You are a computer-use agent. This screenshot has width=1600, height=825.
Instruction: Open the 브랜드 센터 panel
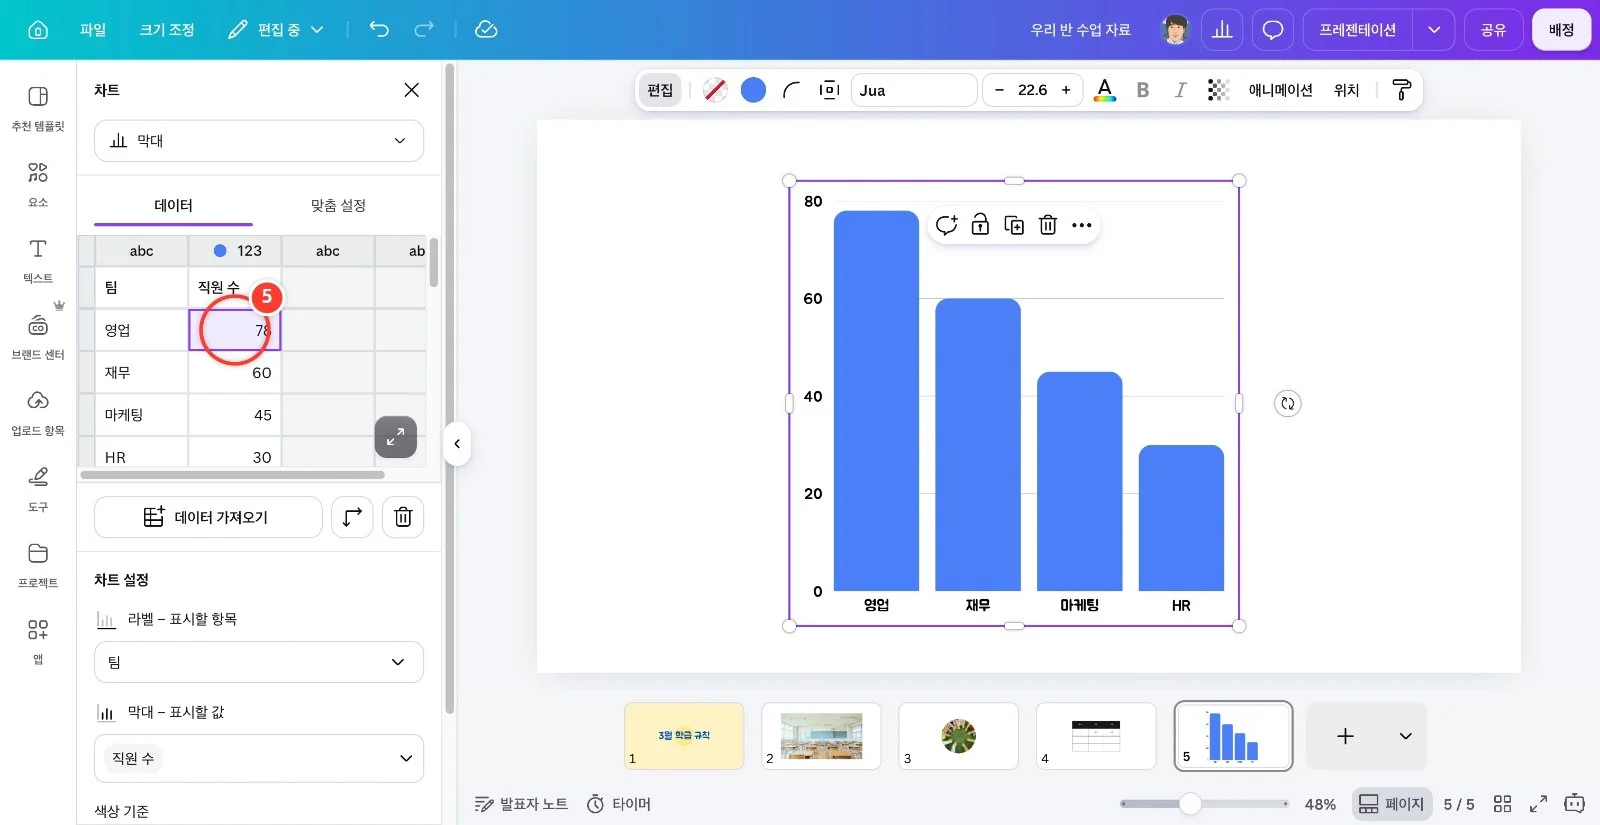pos(38,337)
